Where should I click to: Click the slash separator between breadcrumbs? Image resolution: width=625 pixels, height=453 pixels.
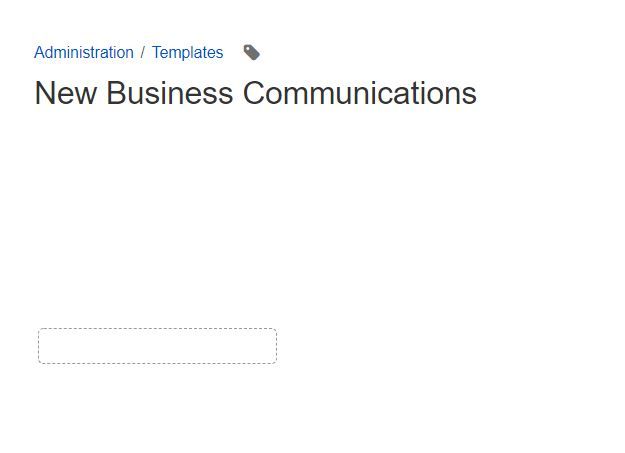coord(143,53)
